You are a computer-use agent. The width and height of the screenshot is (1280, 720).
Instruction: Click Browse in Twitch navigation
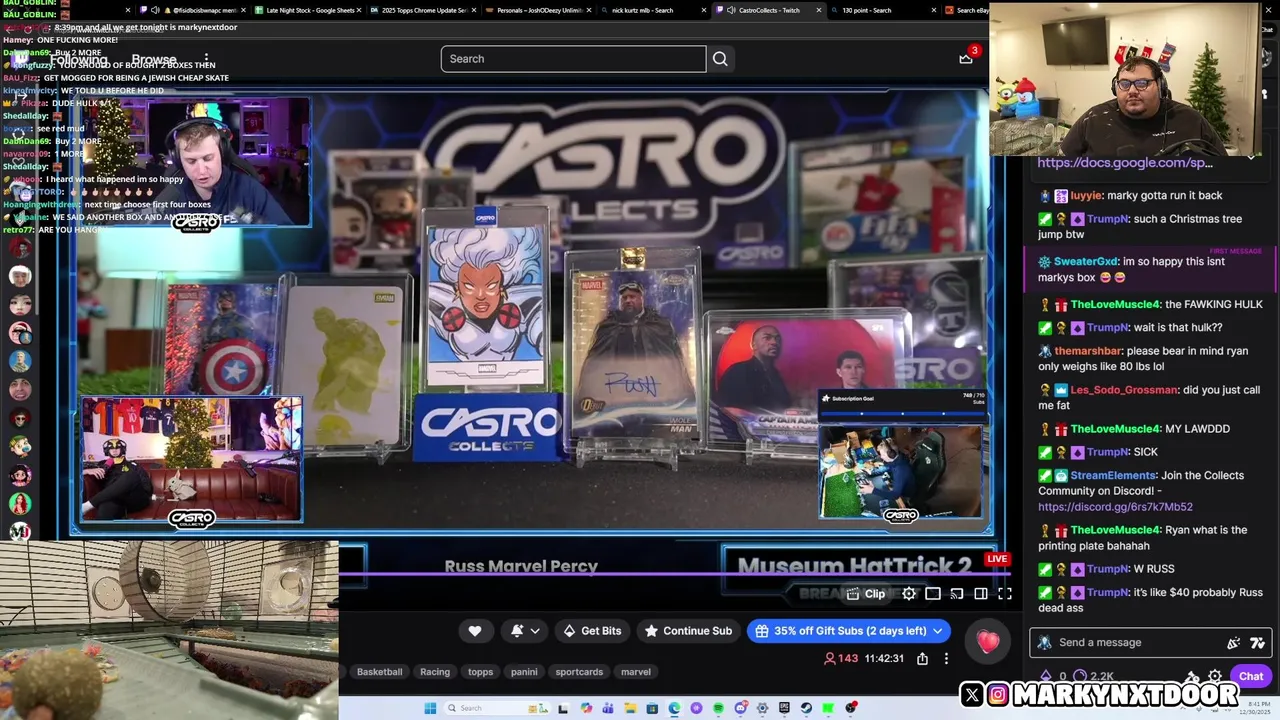click(x=154, y=60)
